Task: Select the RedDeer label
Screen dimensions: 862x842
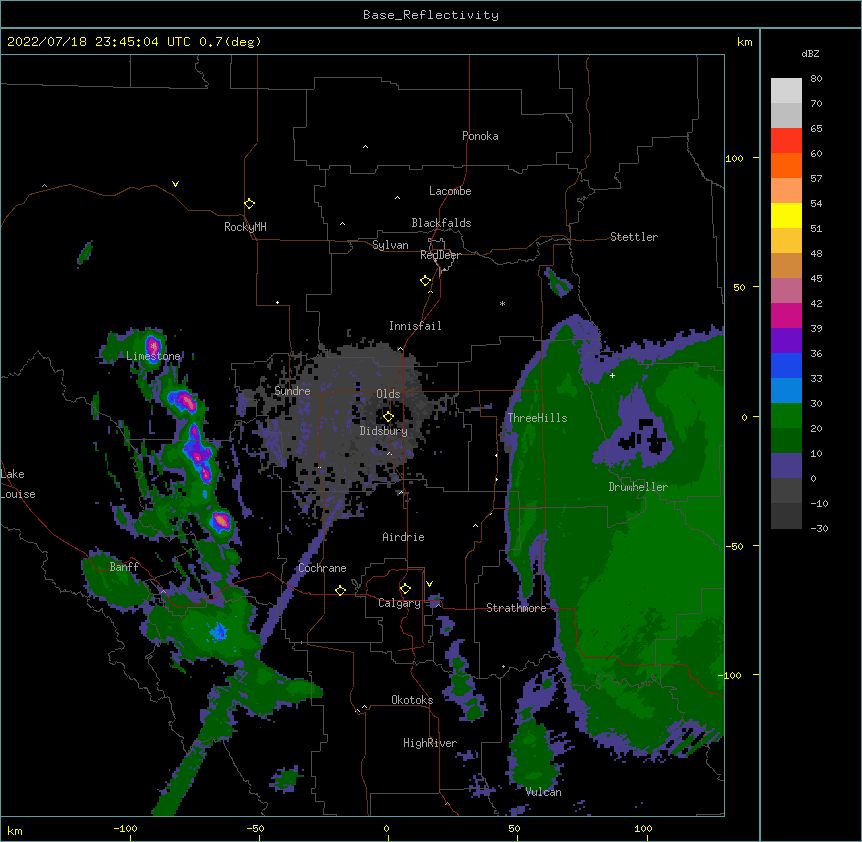Action: [440, 255]
